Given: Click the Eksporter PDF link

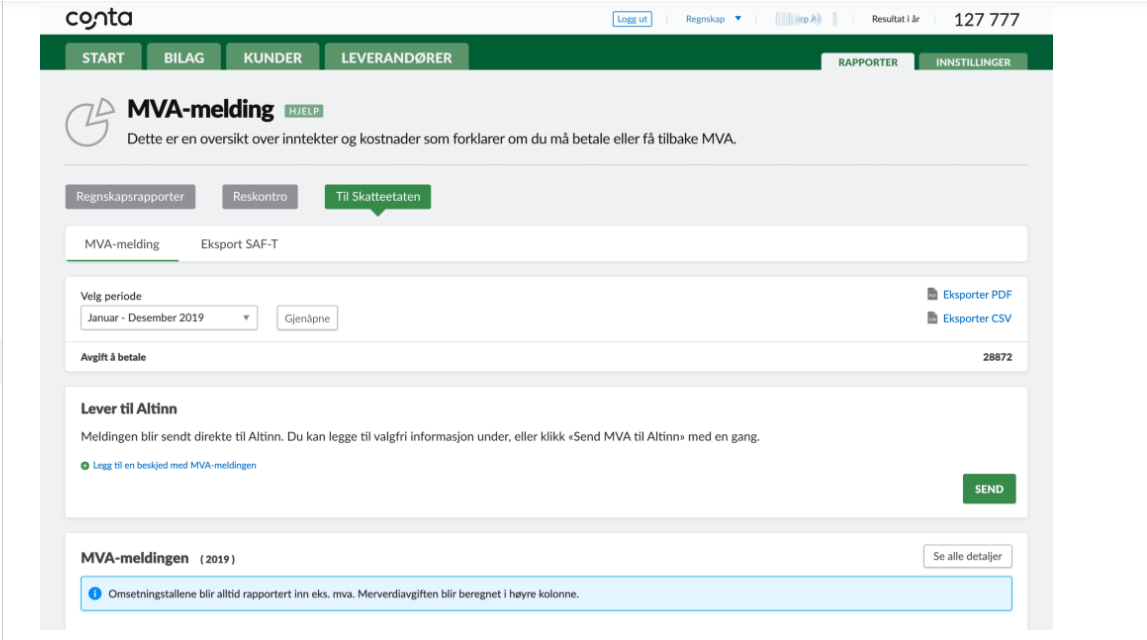Looking at the screenshot, I should 977,295.
